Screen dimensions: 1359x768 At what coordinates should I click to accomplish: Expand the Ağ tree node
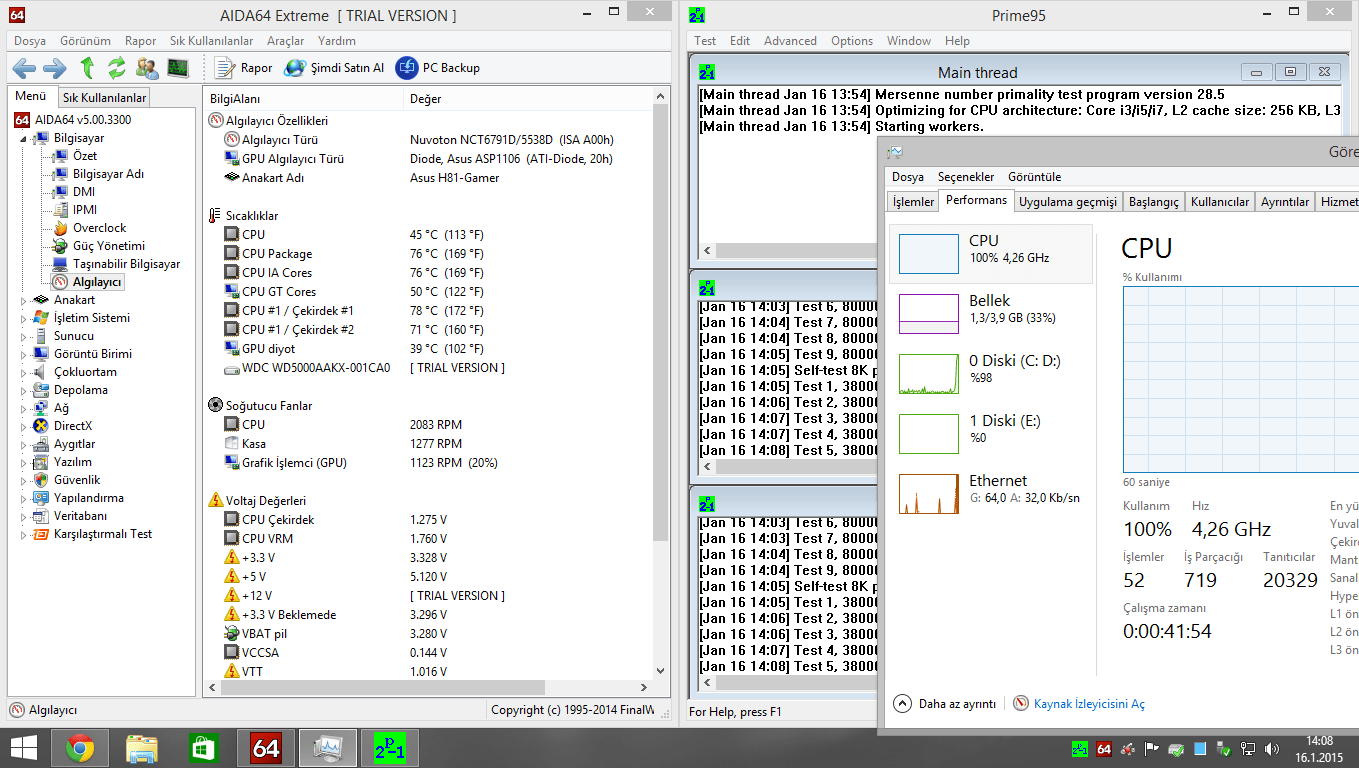[25, 408]
